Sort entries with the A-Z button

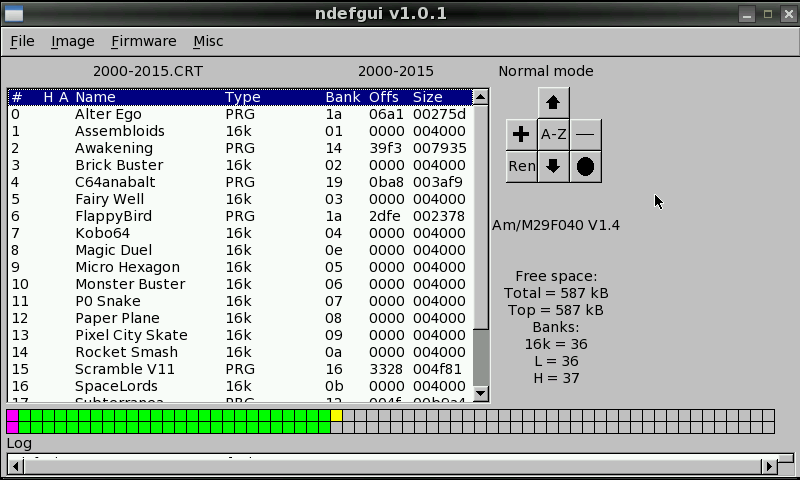coord(554,135)
